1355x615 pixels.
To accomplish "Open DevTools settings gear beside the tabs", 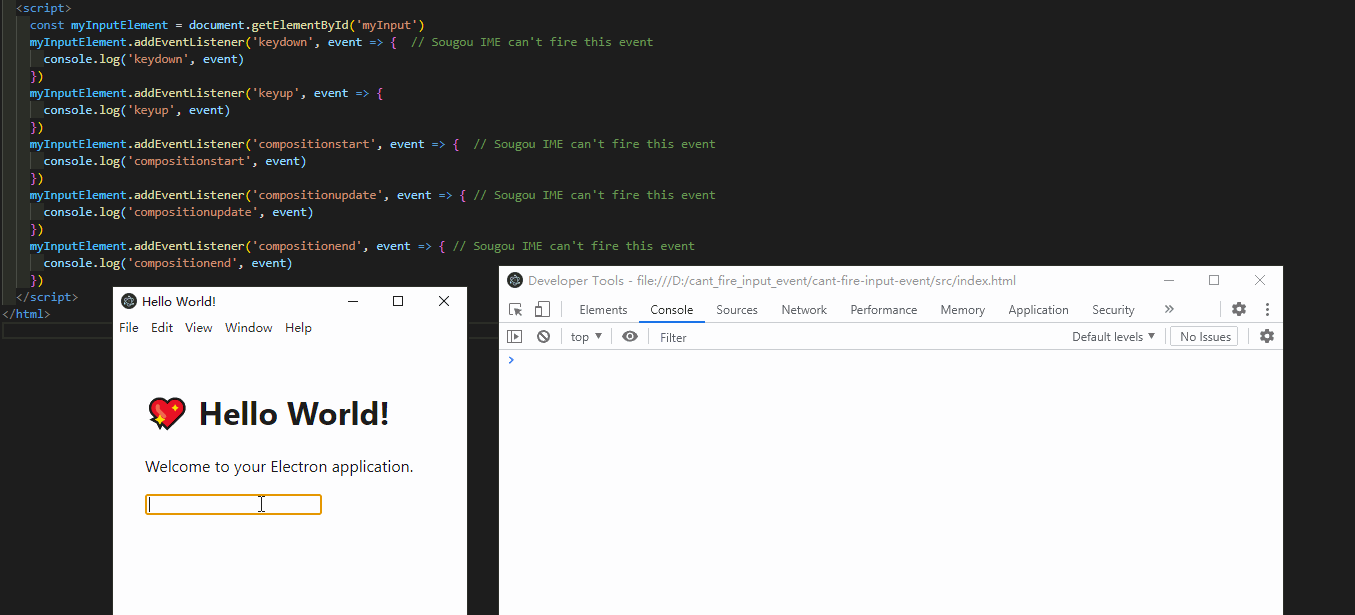I will pos(1239,310).
